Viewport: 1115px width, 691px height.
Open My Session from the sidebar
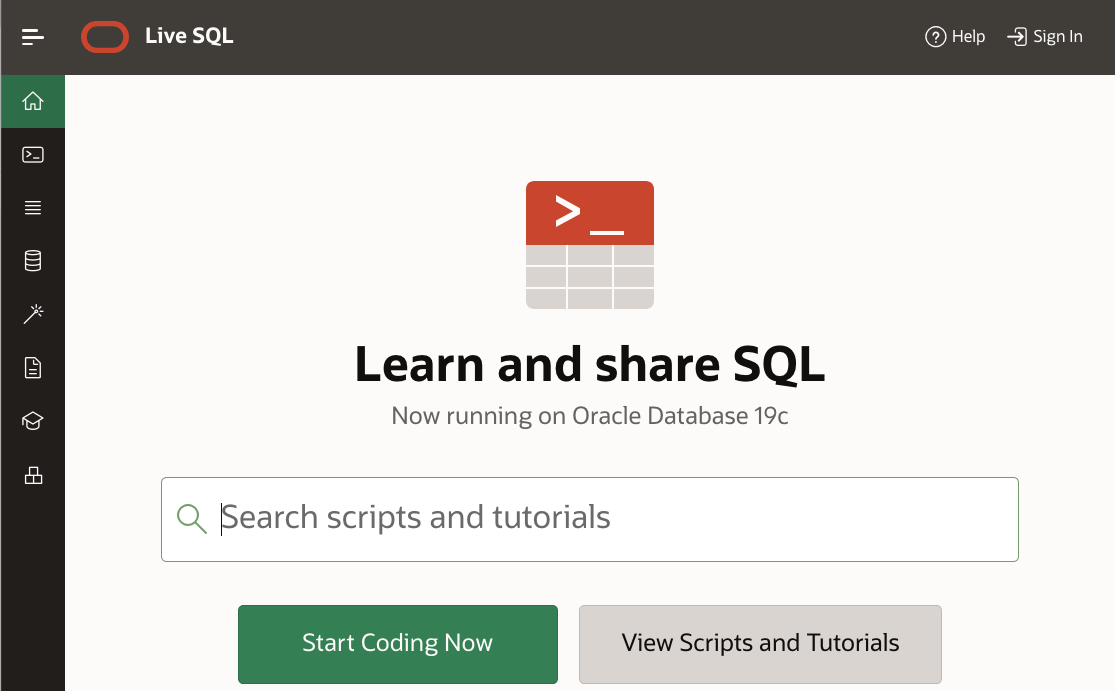coord(32,207)
